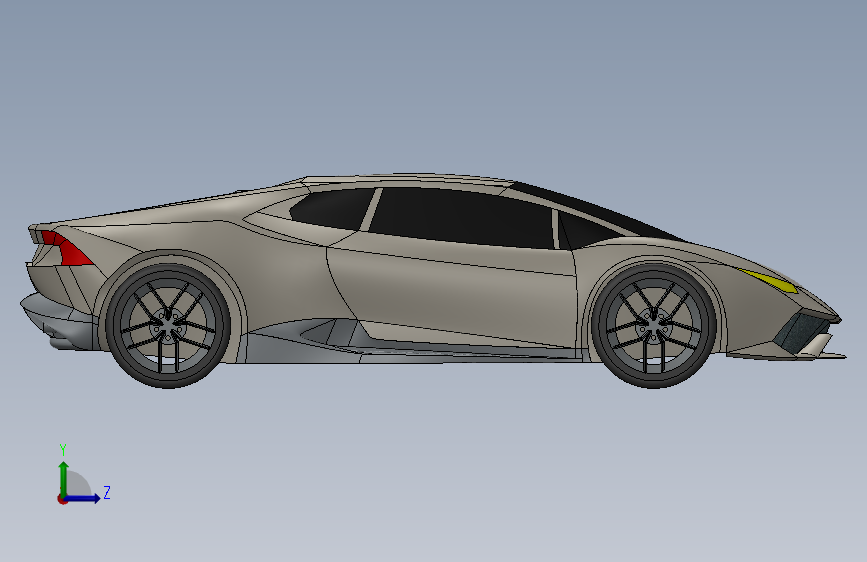Select the rear quarter window glass
867x562 pixels.
332,208
